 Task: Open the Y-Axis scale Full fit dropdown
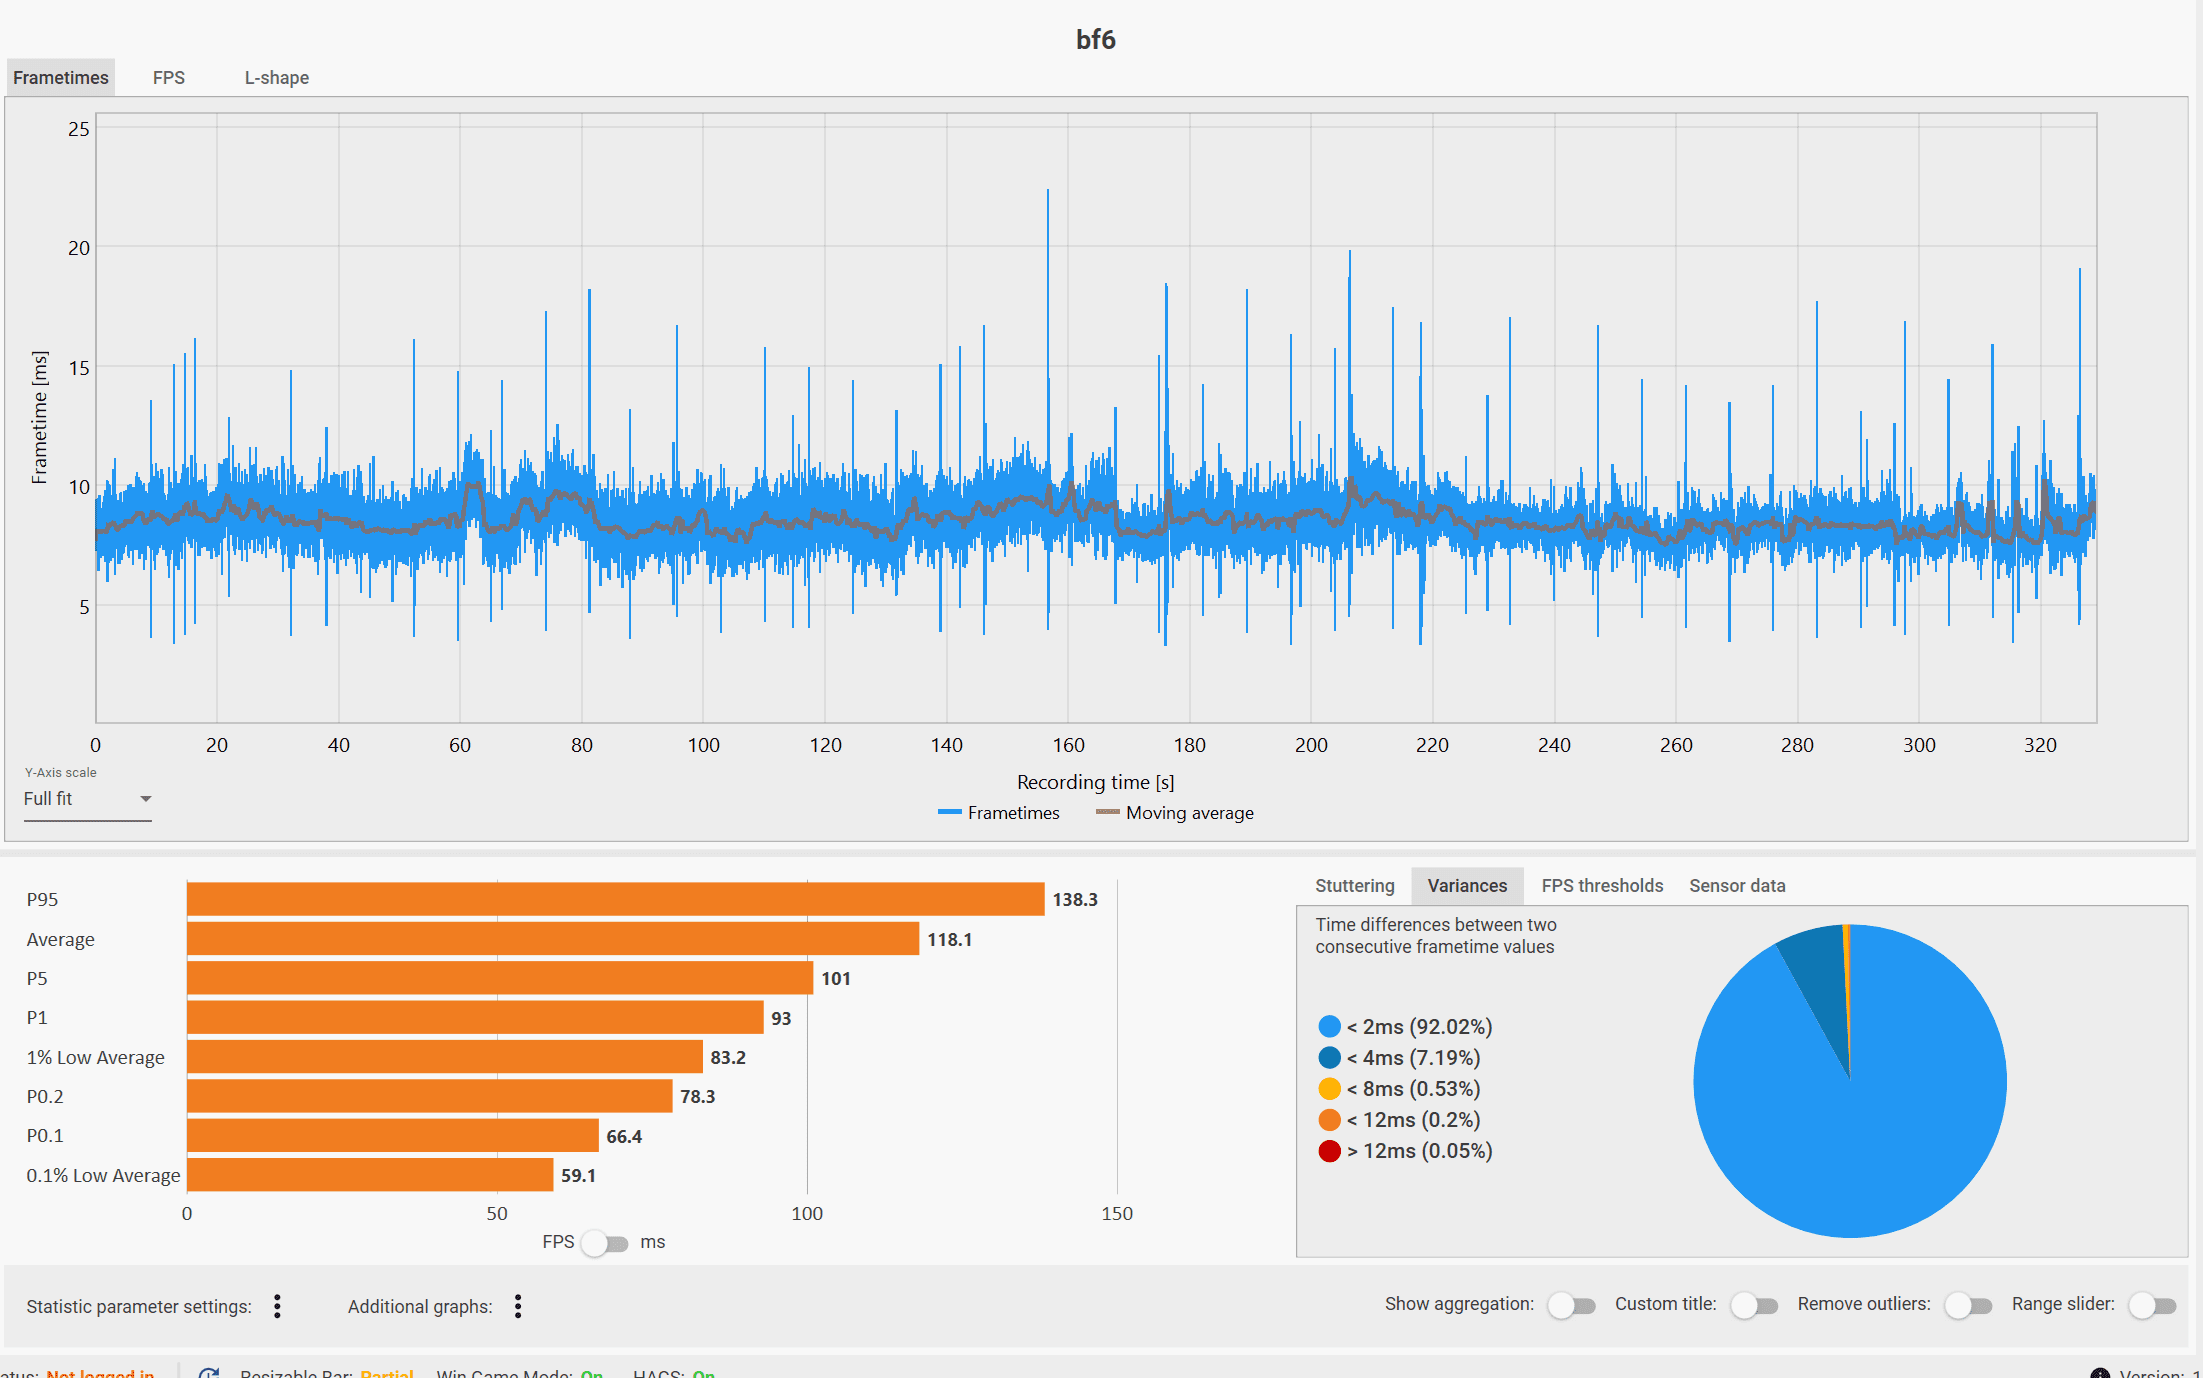(x=87, y=799)
